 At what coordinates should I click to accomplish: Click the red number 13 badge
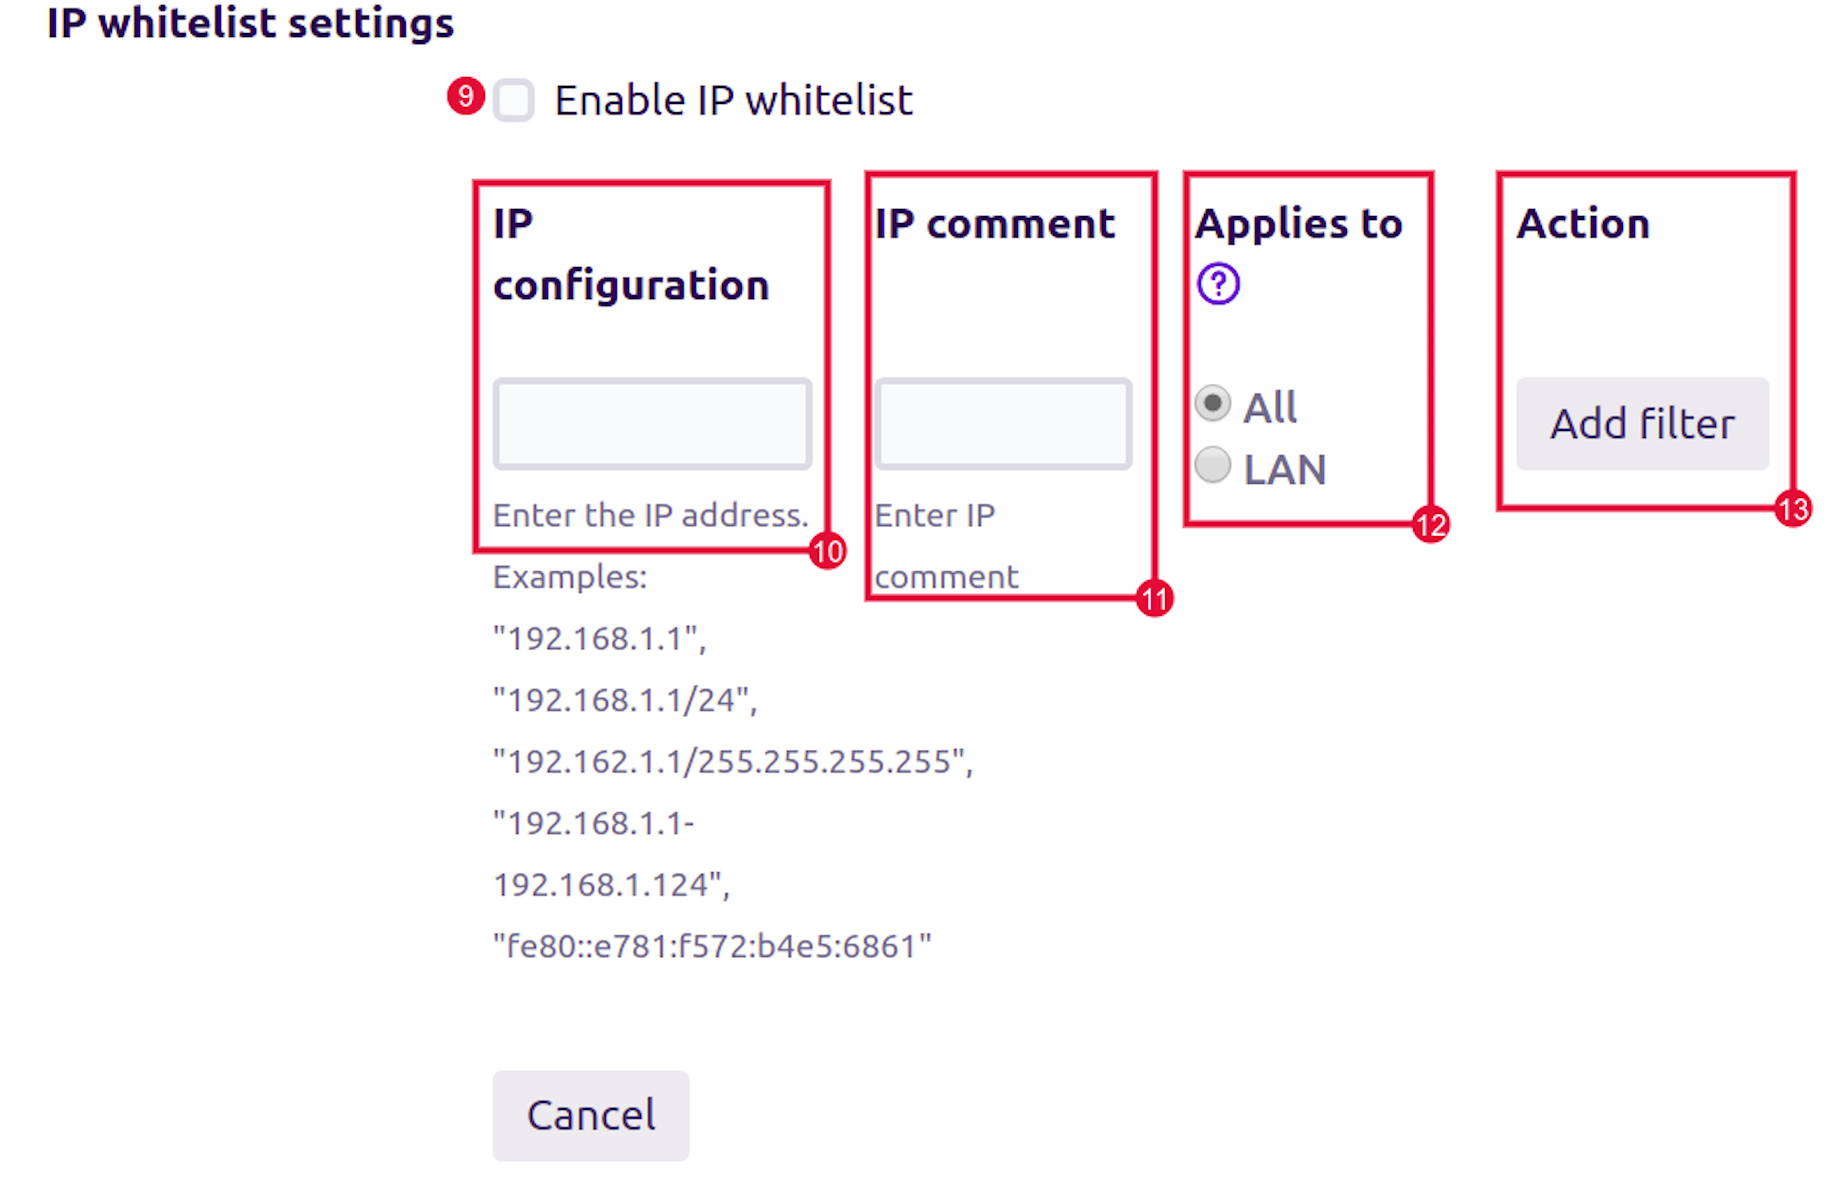[x=1793, y=509]
